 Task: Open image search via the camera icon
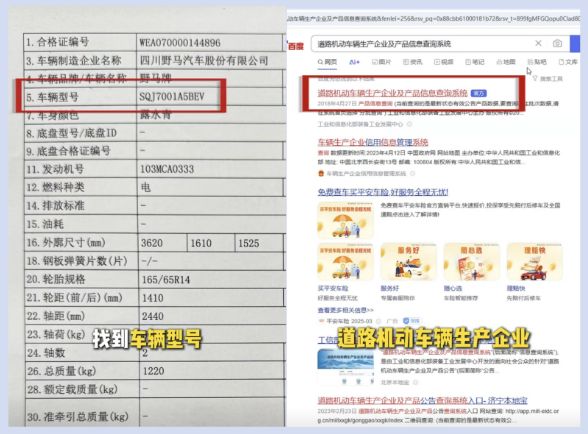tap(557, 44)
